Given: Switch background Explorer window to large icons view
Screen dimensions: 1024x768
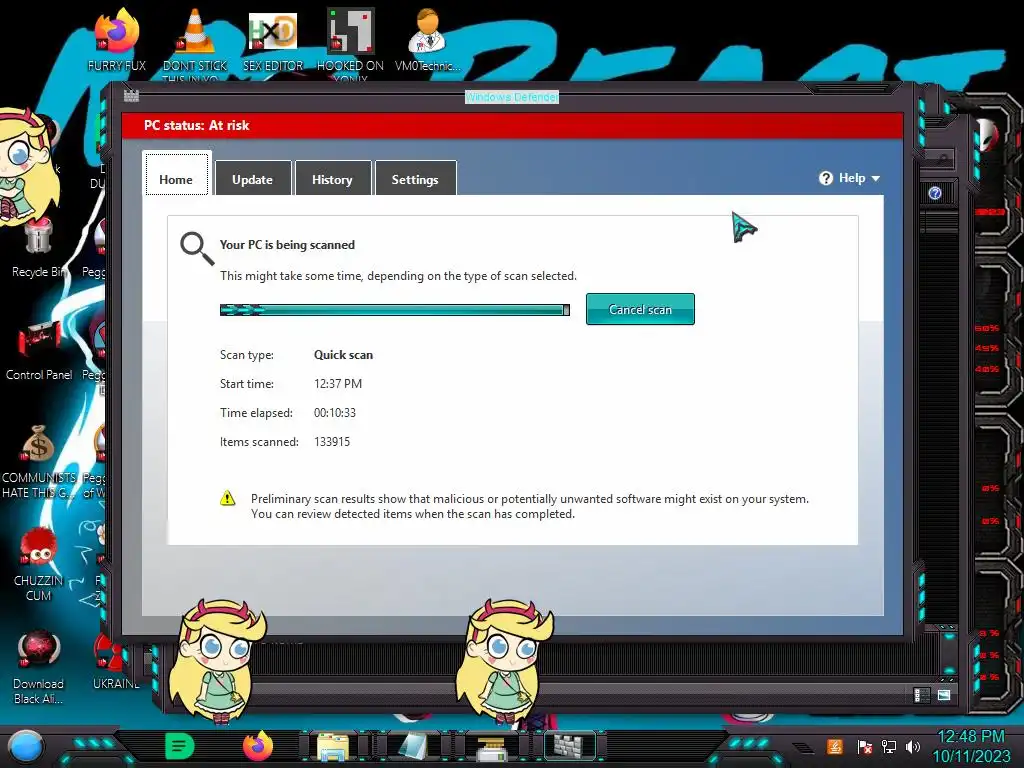Looking at the screenshot, I should pyautogui.click(x=944, y=695).
